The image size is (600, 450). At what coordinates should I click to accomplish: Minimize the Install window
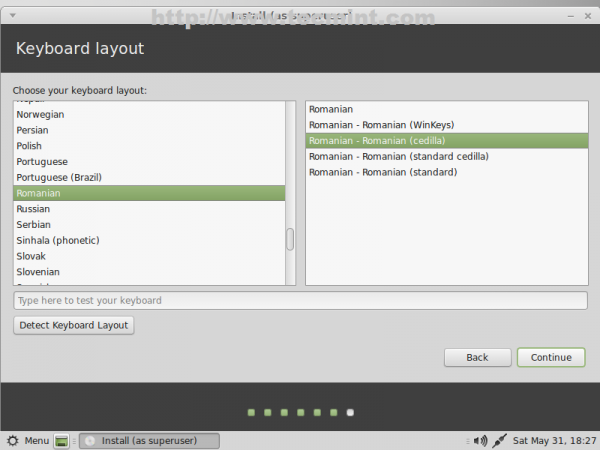(x=571, y=16)
